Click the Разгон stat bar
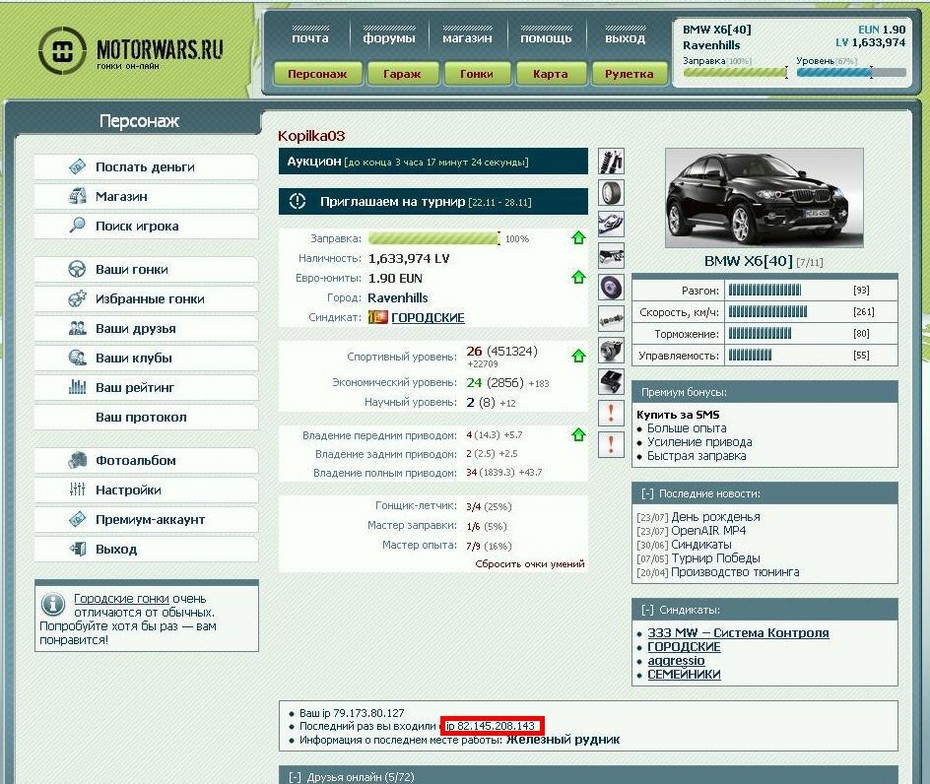Image resolution: width=930 pixels, height=784 pixels. [765, 290]
